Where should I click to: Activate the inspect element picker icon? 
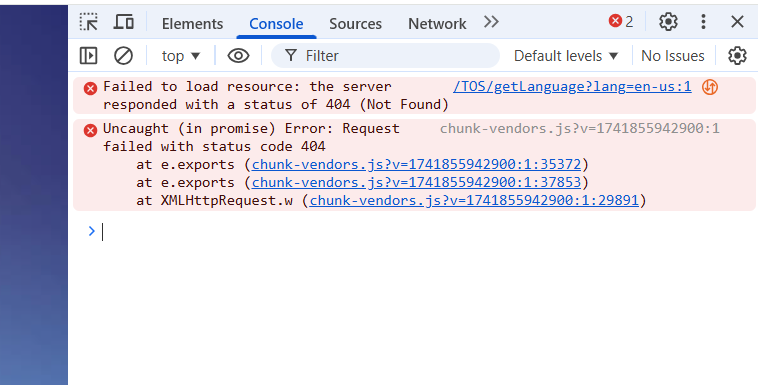(88, 22)
